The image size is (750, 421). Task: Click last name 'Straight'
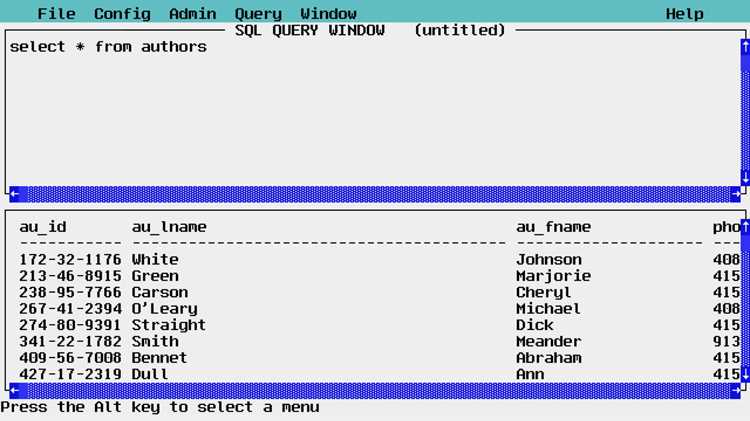pos(169,325)
